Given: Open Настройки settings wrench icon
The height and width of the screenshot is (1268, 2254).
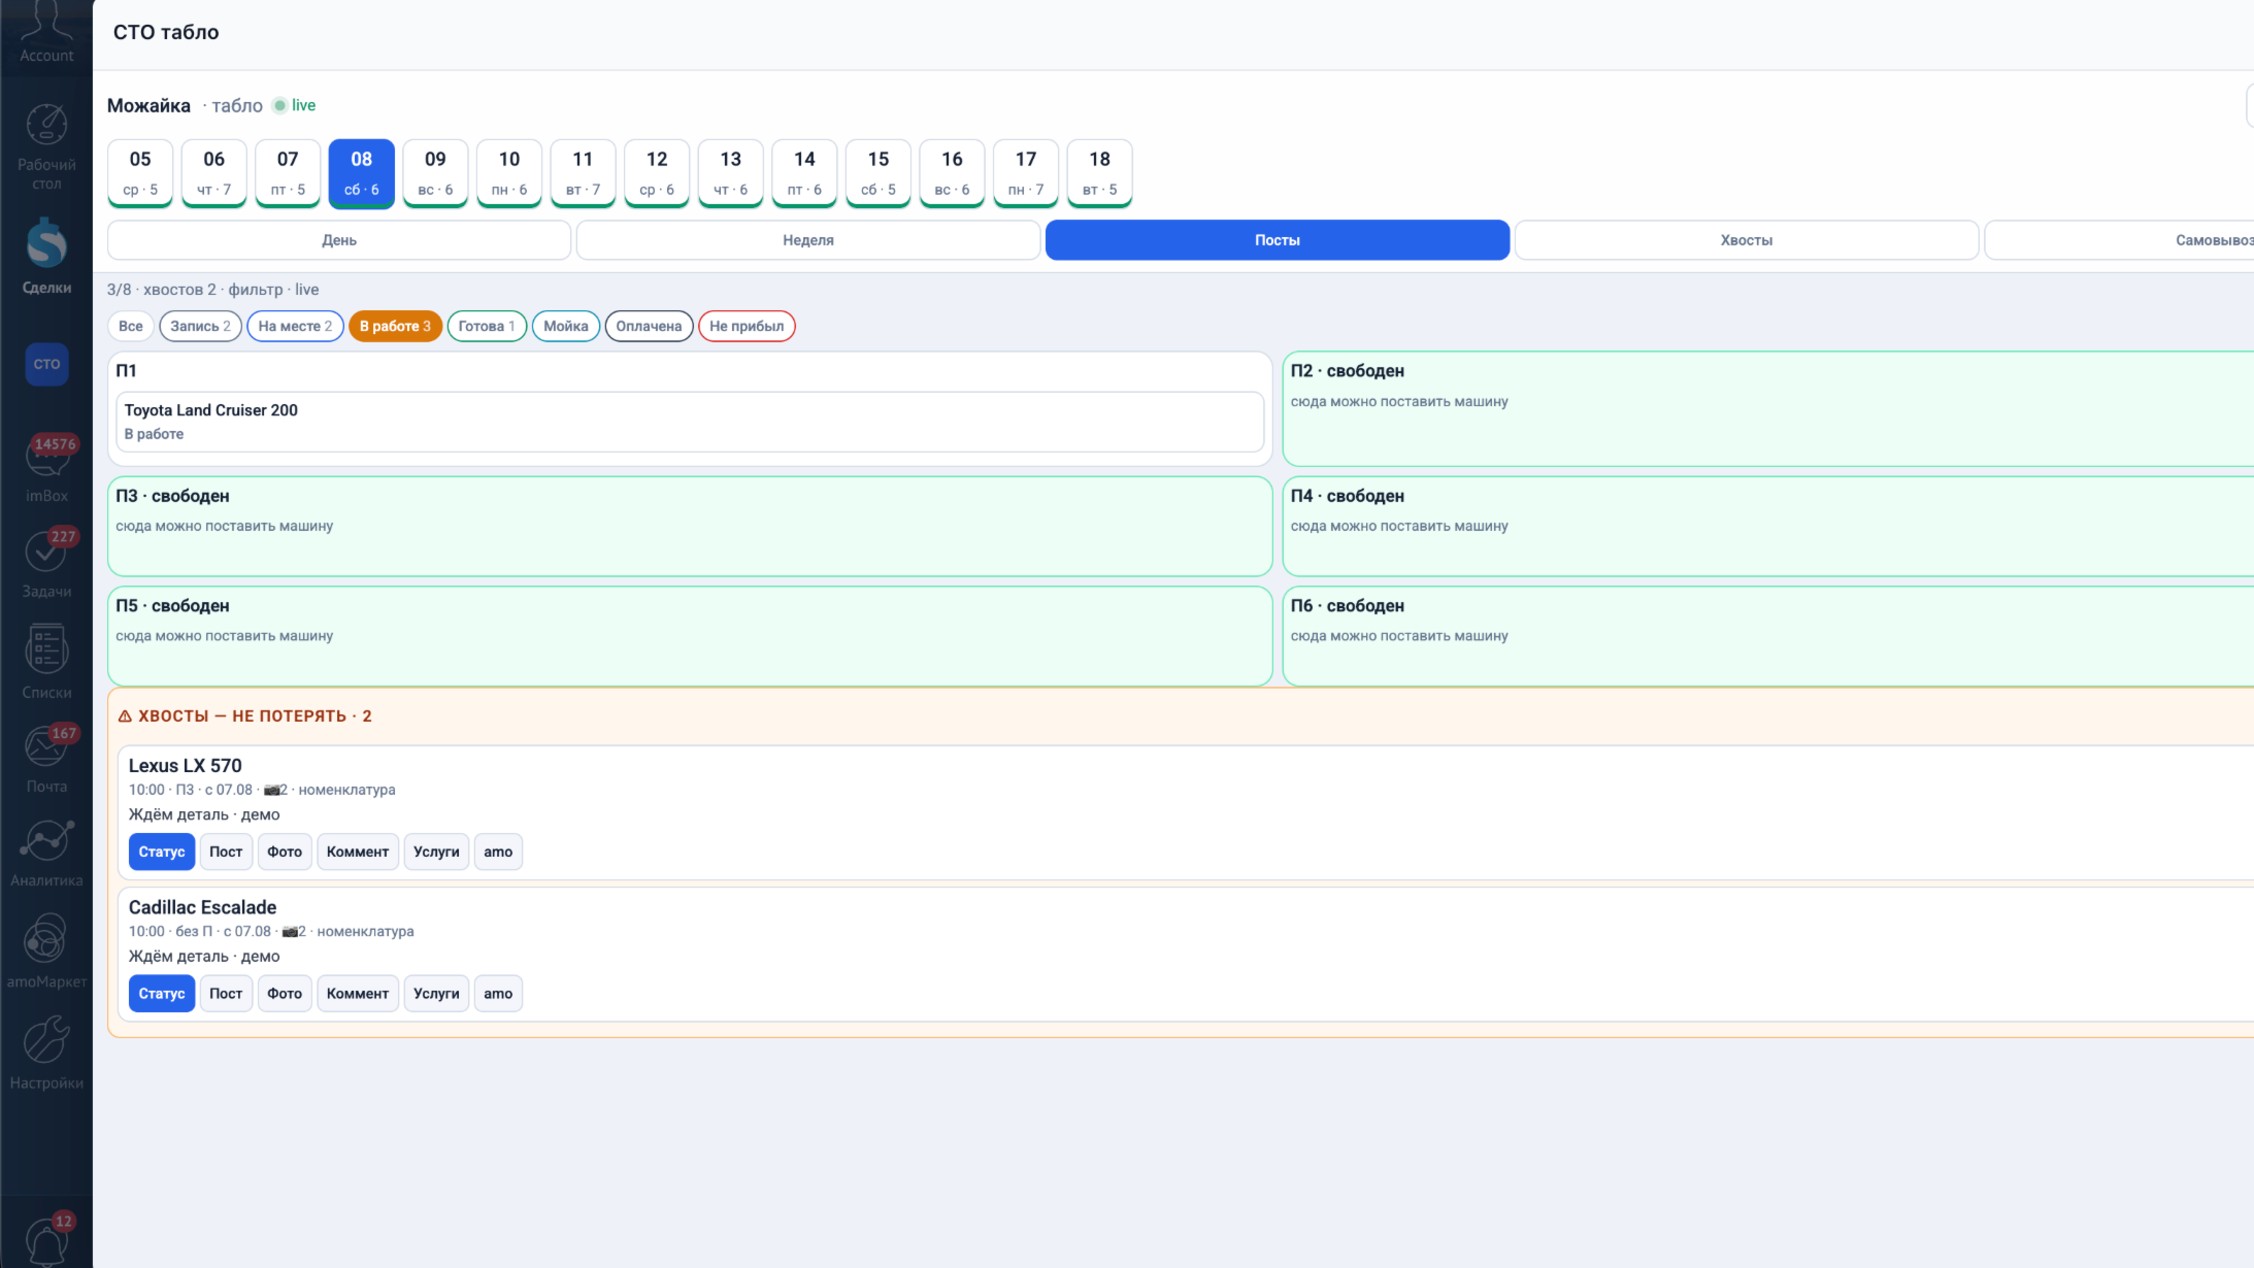Looking at the screenshot, I should click(46, 1041).
